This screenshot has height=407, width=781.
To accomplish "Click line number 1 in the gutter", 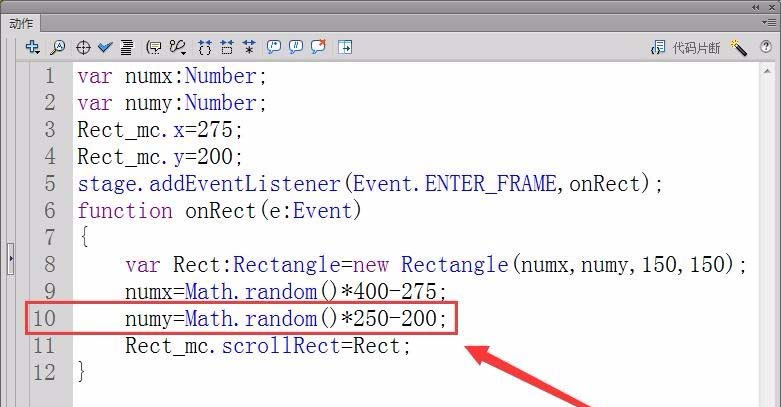I will click(50, 76).
